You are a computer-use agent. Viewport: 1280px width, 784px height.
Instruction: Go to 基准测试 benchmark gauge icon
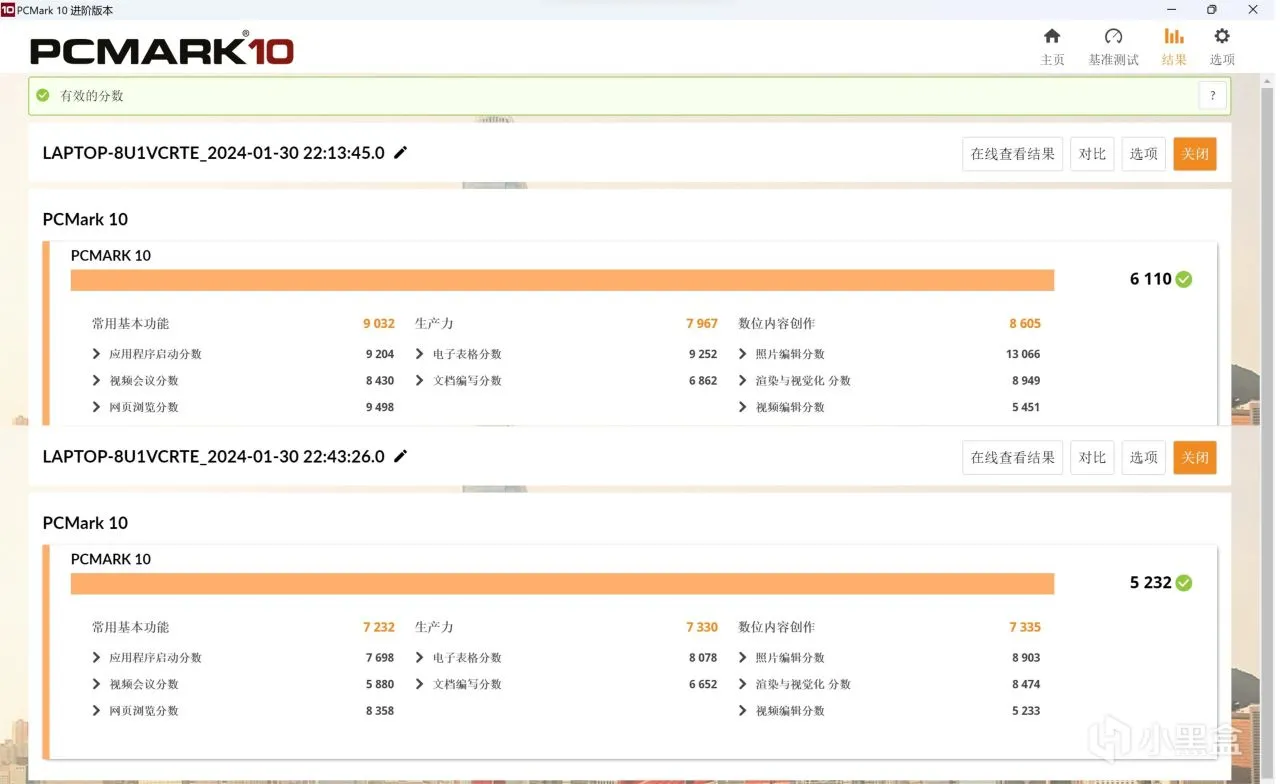[x=1113, y=37]
